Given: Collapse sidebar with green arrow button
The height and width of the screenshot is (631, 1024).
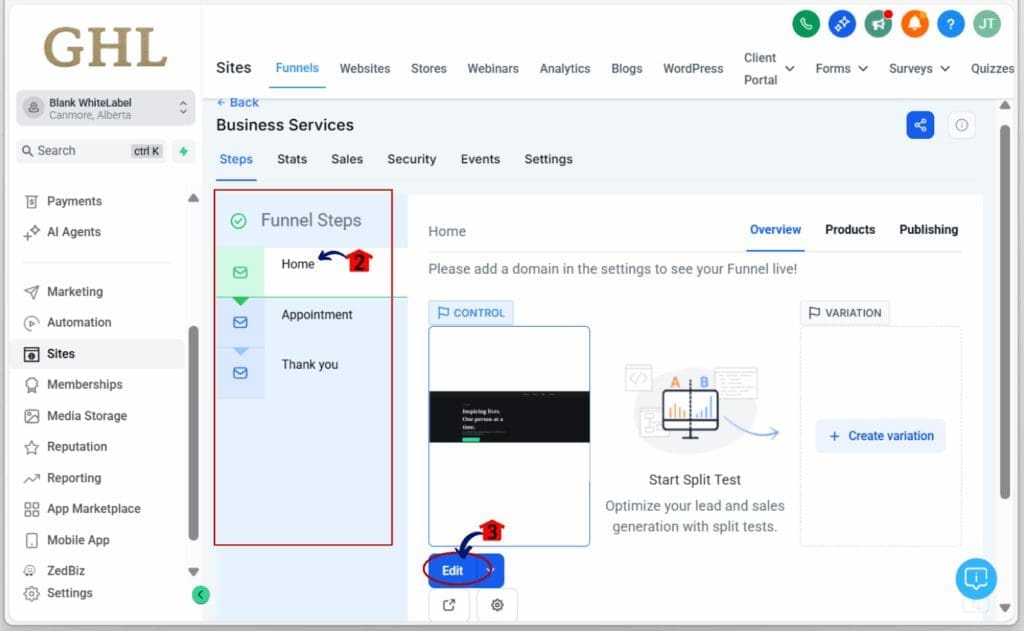Looking at the screenshot, I should [x=200, y=594].
